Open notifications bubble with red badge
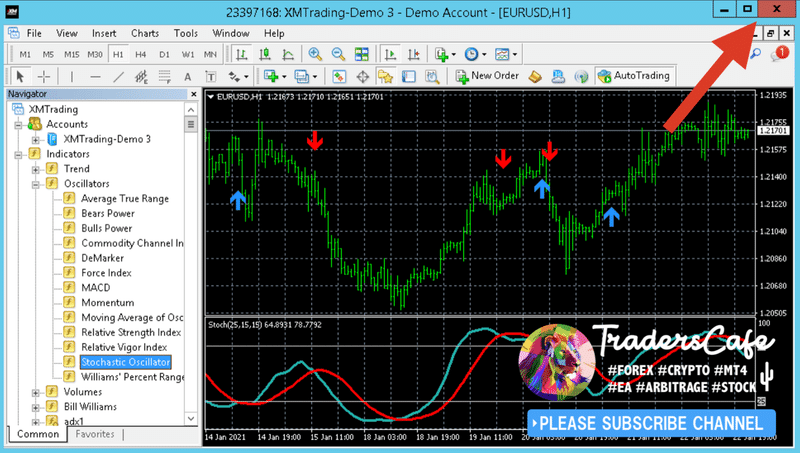The image size is (800, 453). (780, 54)
